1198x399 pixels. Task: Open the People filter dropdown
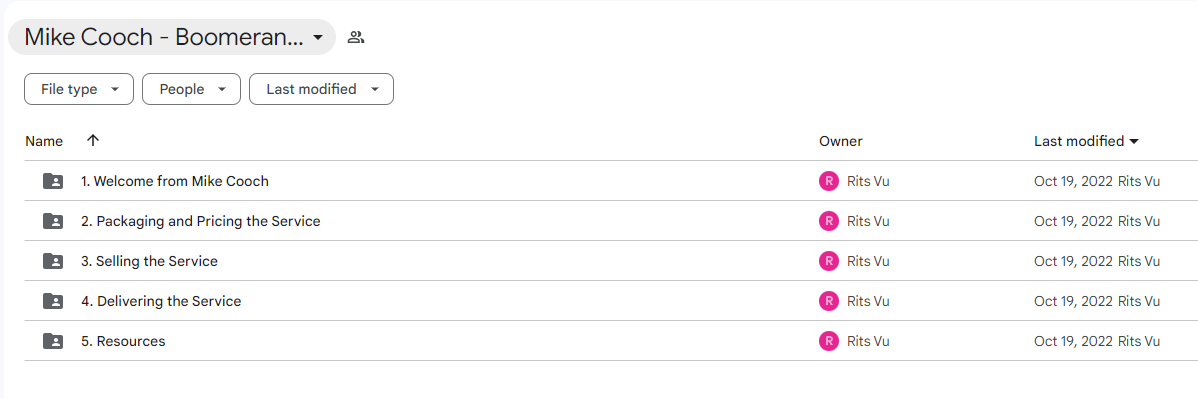[x=192, y=89]
